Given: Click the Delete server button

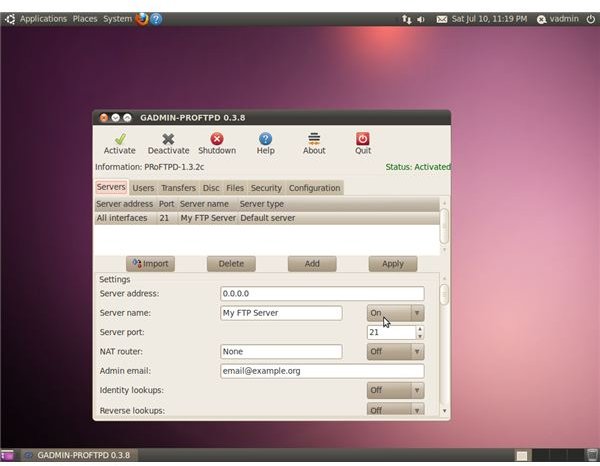Looking at the screenshot, I should (x=231, y=264).
